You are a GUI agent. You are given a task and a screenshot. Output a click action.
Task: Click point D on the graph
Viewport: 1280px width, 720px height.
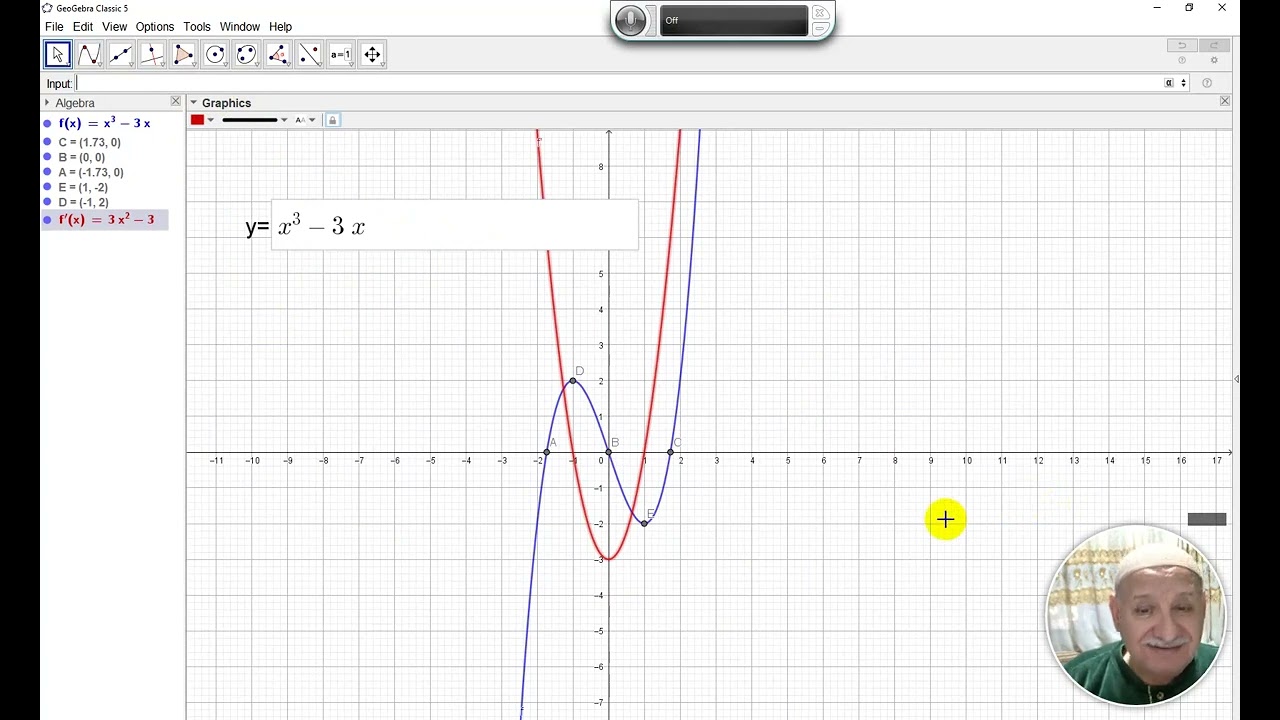(x=573, y=381)
